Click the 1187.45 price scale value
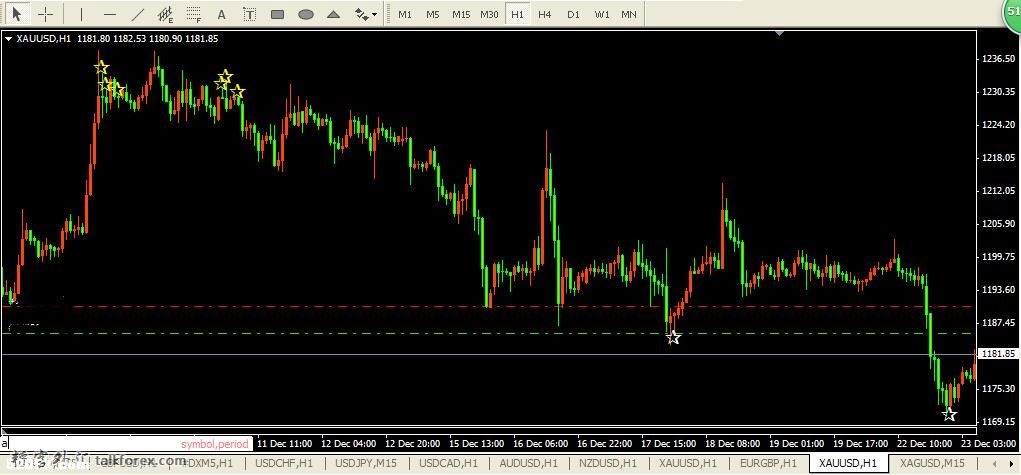The image size is (1021, 475). pos(998,323)
